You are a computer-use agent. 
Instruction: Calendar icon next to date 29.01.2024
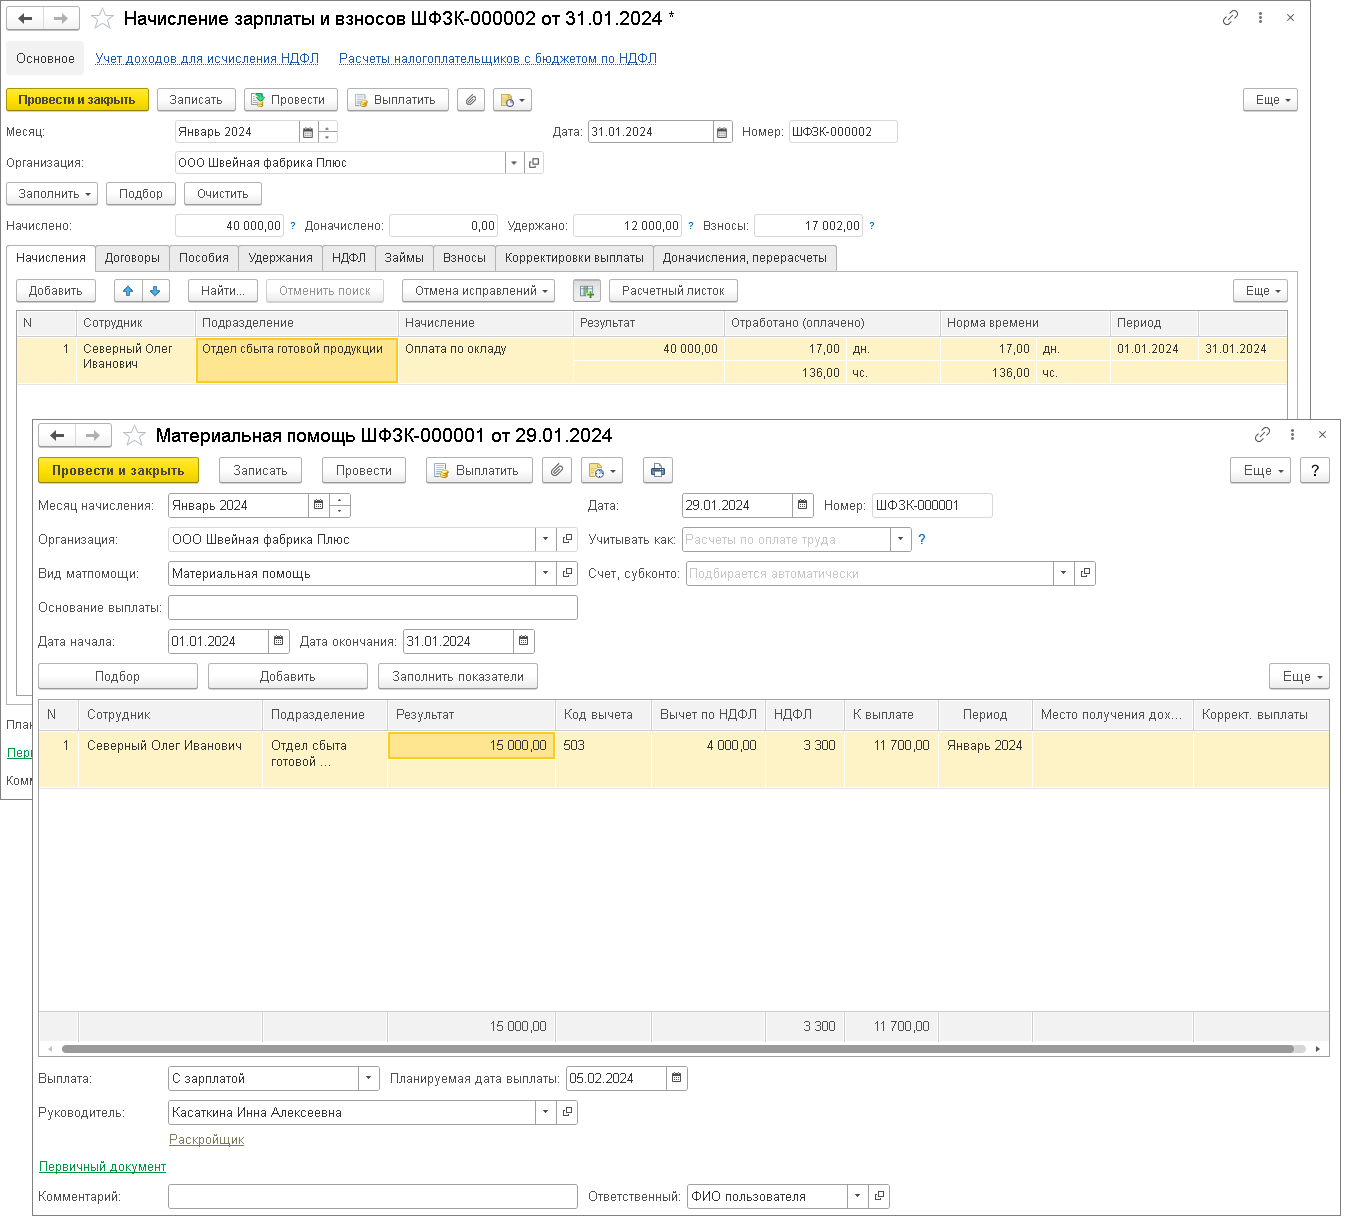pyautogui.click(x=802, y=505)
